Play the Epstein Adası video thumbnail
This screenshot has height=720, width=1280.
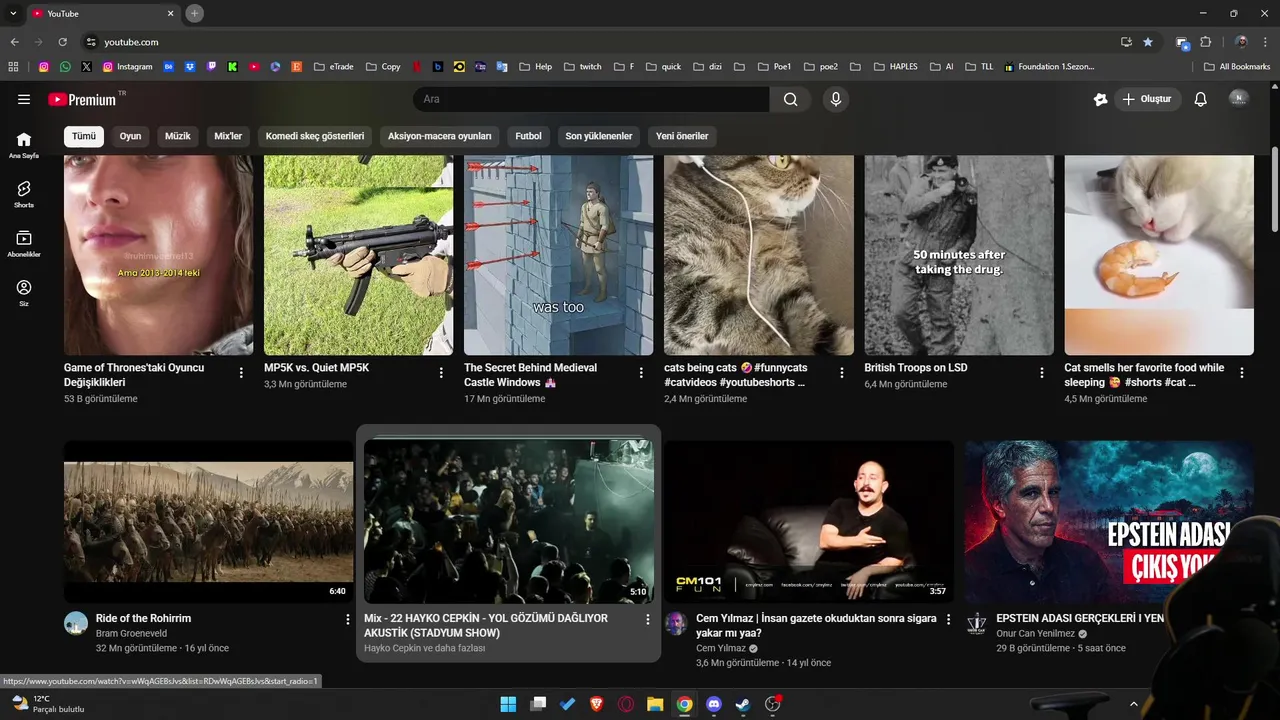(1109, 522)
